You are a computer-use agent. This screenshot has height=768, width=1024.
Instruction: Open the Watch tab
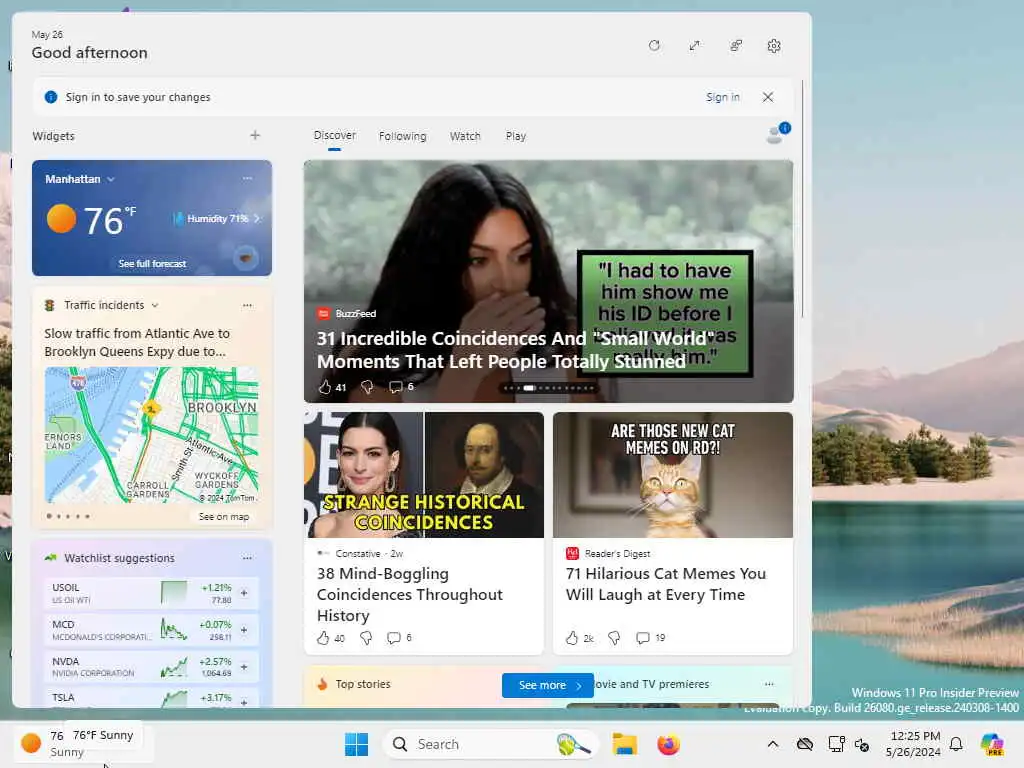[465, 136]
